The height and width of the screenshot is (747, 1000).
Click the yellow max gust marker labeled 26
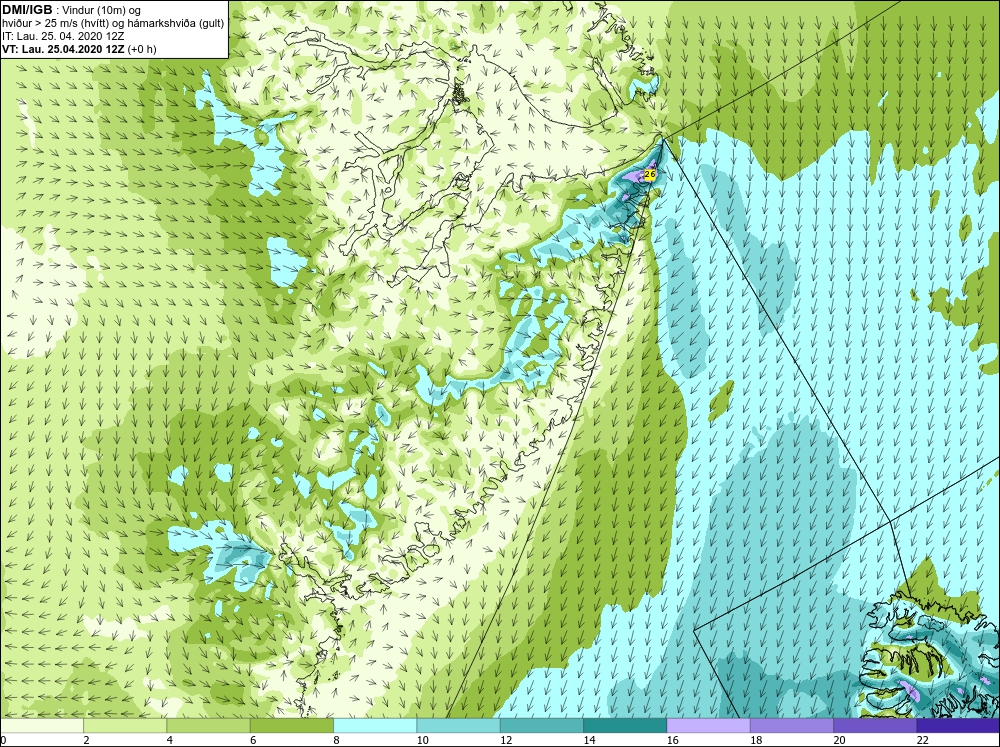(x=650, y=174)
